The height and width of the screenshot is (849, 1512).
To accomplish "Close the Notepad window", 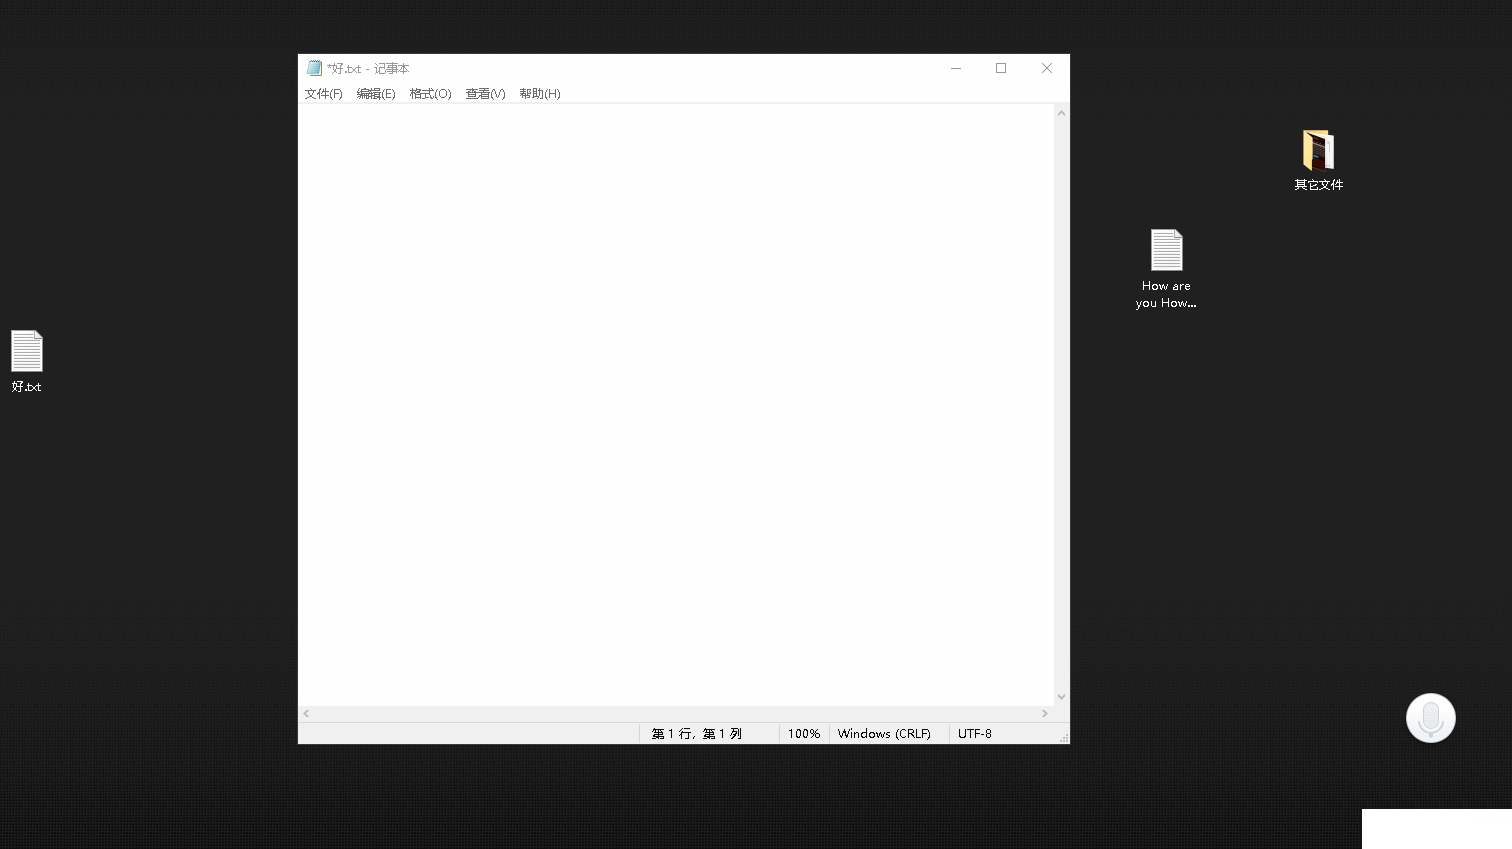I will click(x=1047, y=68).
